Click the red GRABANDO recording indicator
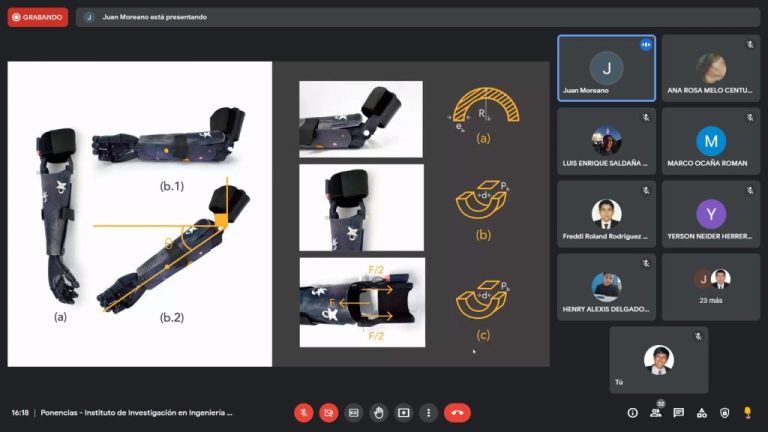This screenshot has width=768, height=432. click(x=38, y=17)
